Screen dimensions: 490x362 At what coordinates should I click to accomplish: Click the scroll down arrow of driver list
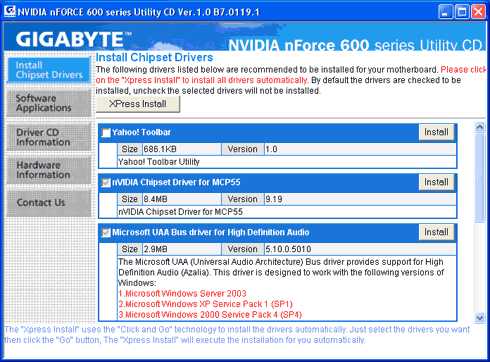click(x=480, y=318)
